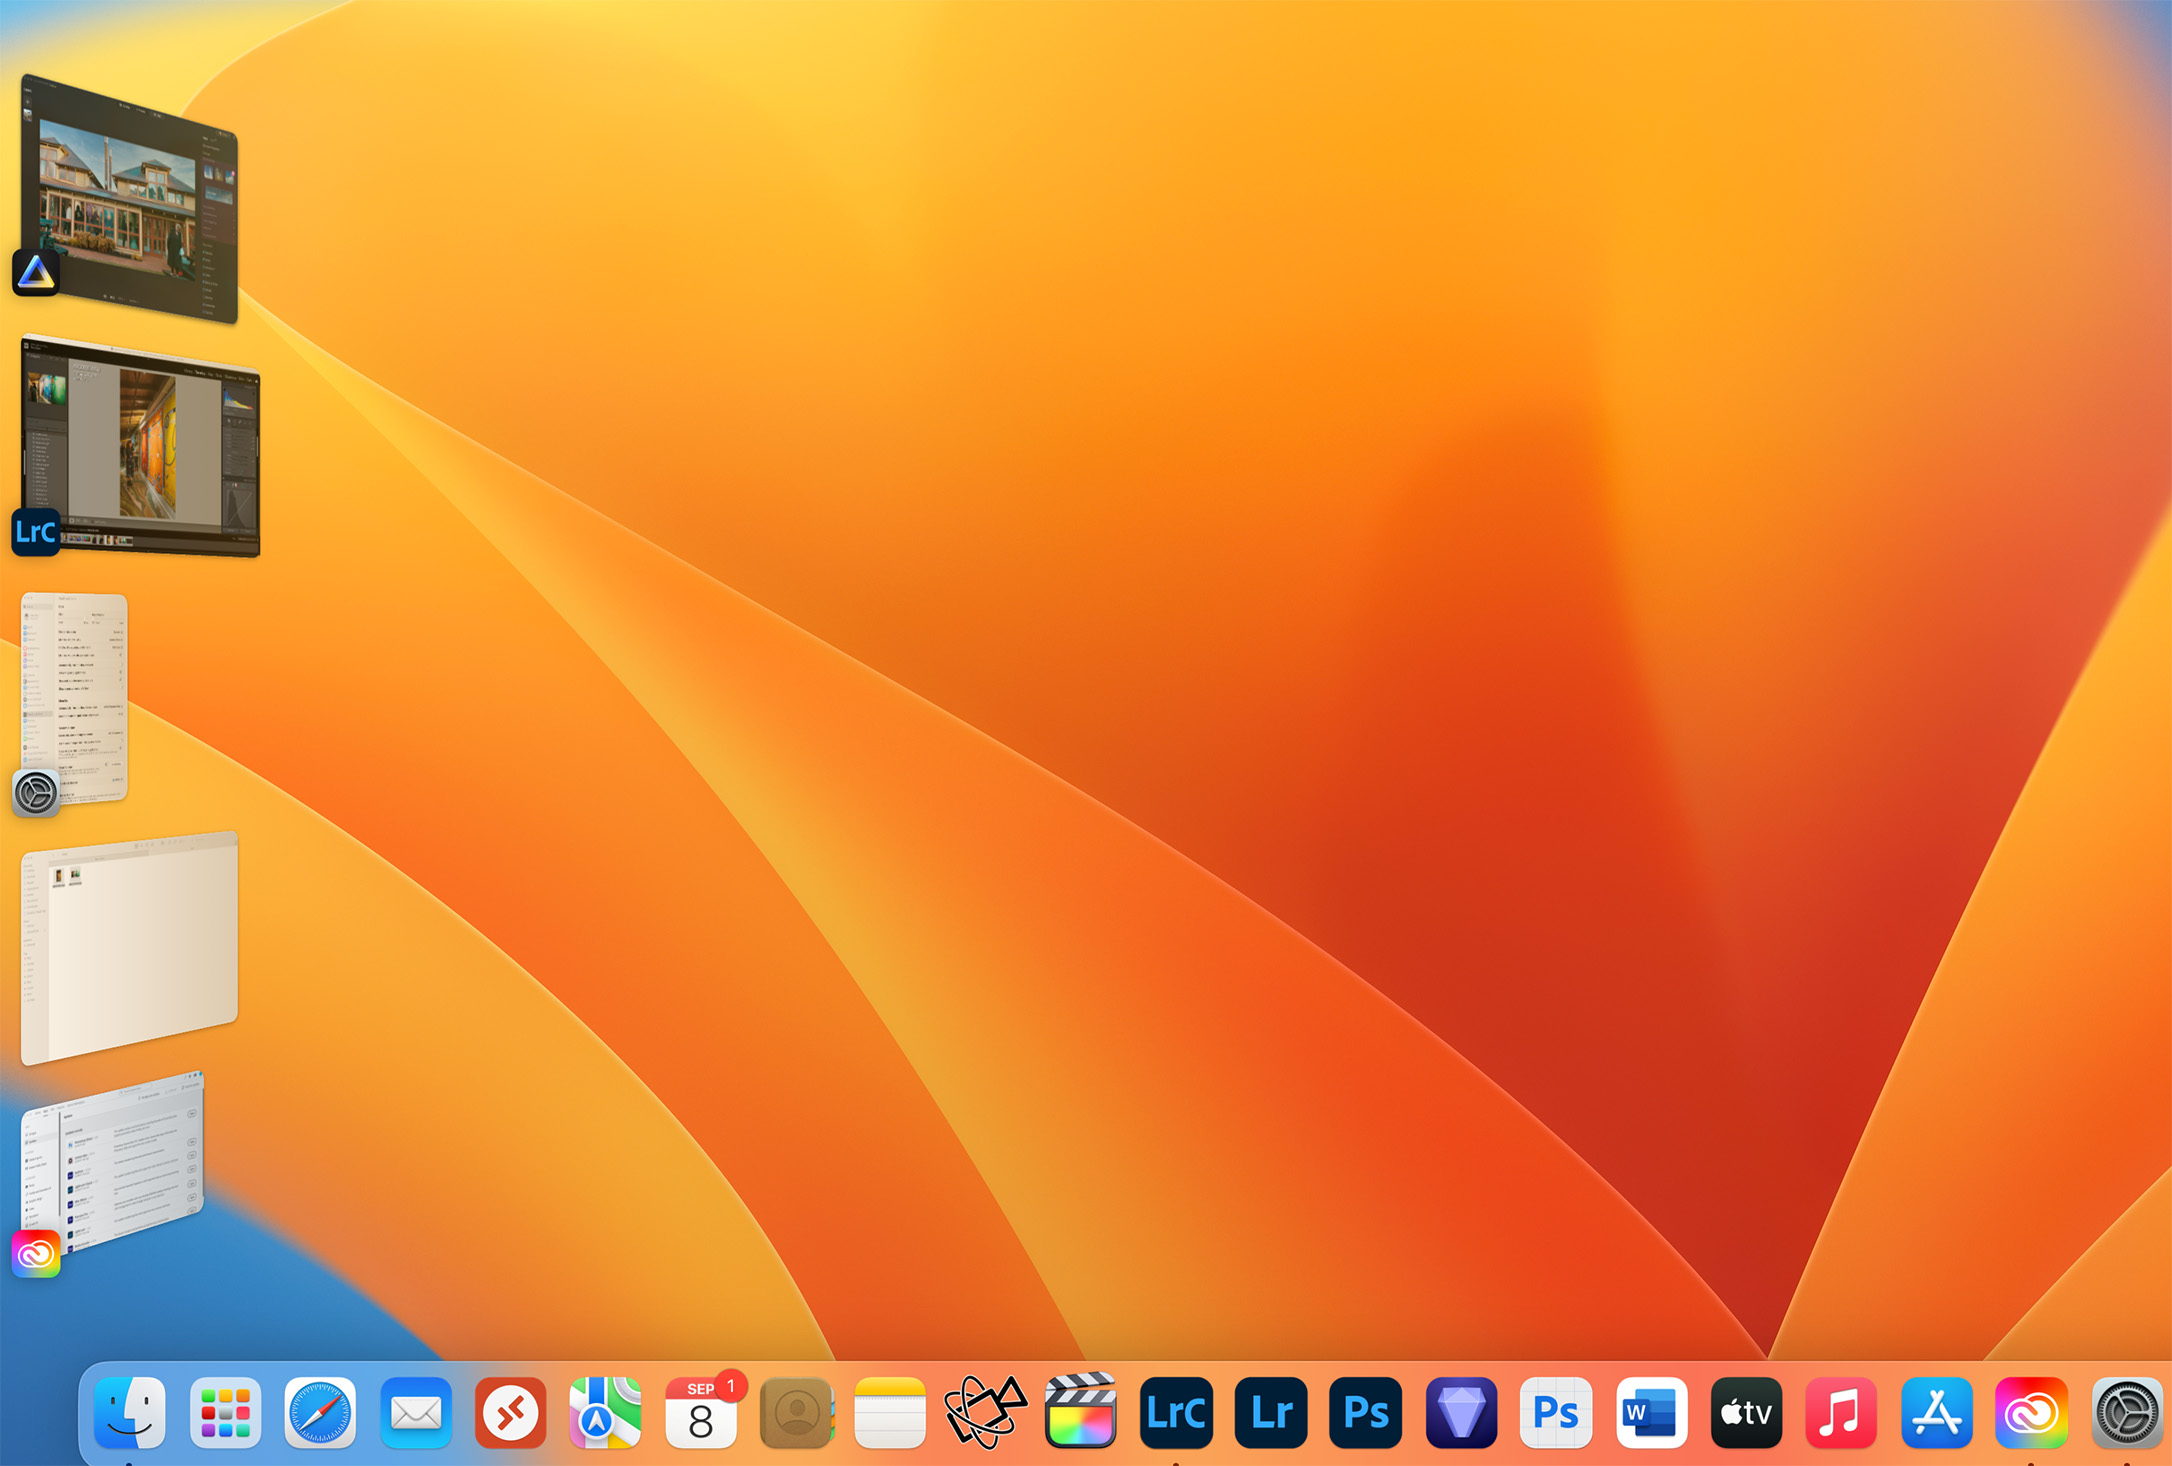The image size is (2172, 1466).
Task: Launch the atom-and-camera outline app icon
Action: pos(985,1412)
